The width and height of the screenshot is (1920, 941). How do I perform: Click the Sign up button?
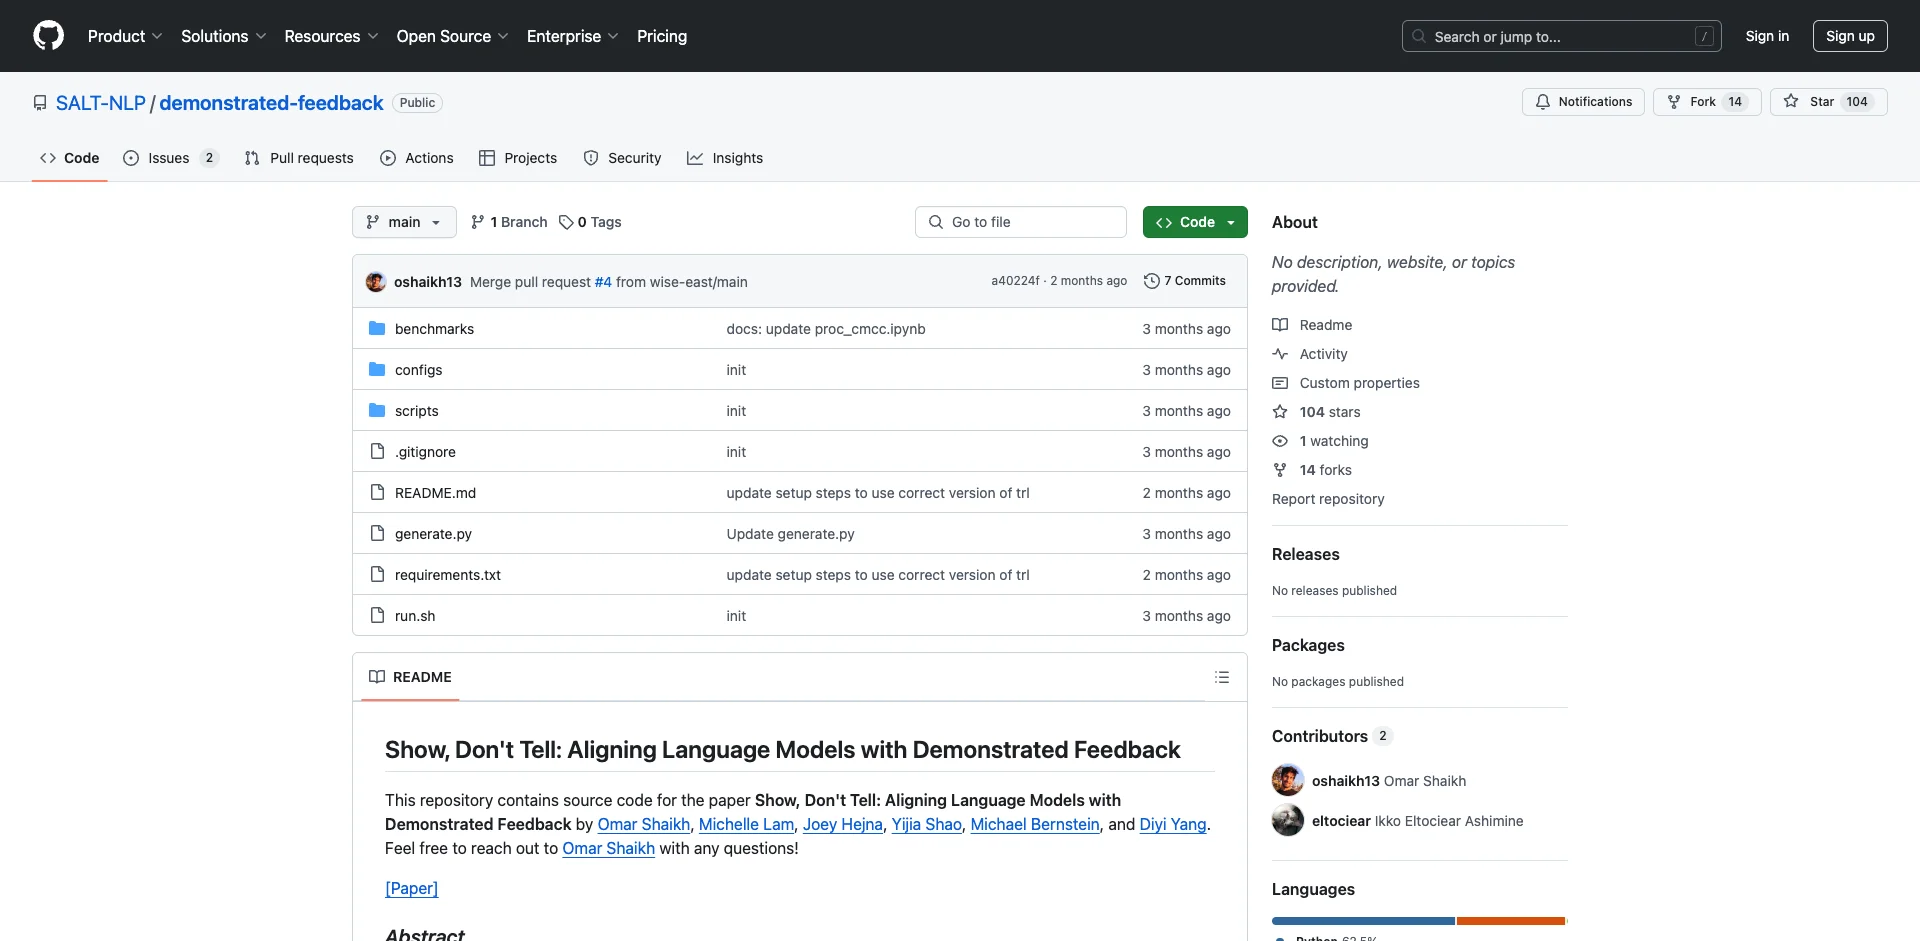pyautogui.click(x=1850, y=36)
